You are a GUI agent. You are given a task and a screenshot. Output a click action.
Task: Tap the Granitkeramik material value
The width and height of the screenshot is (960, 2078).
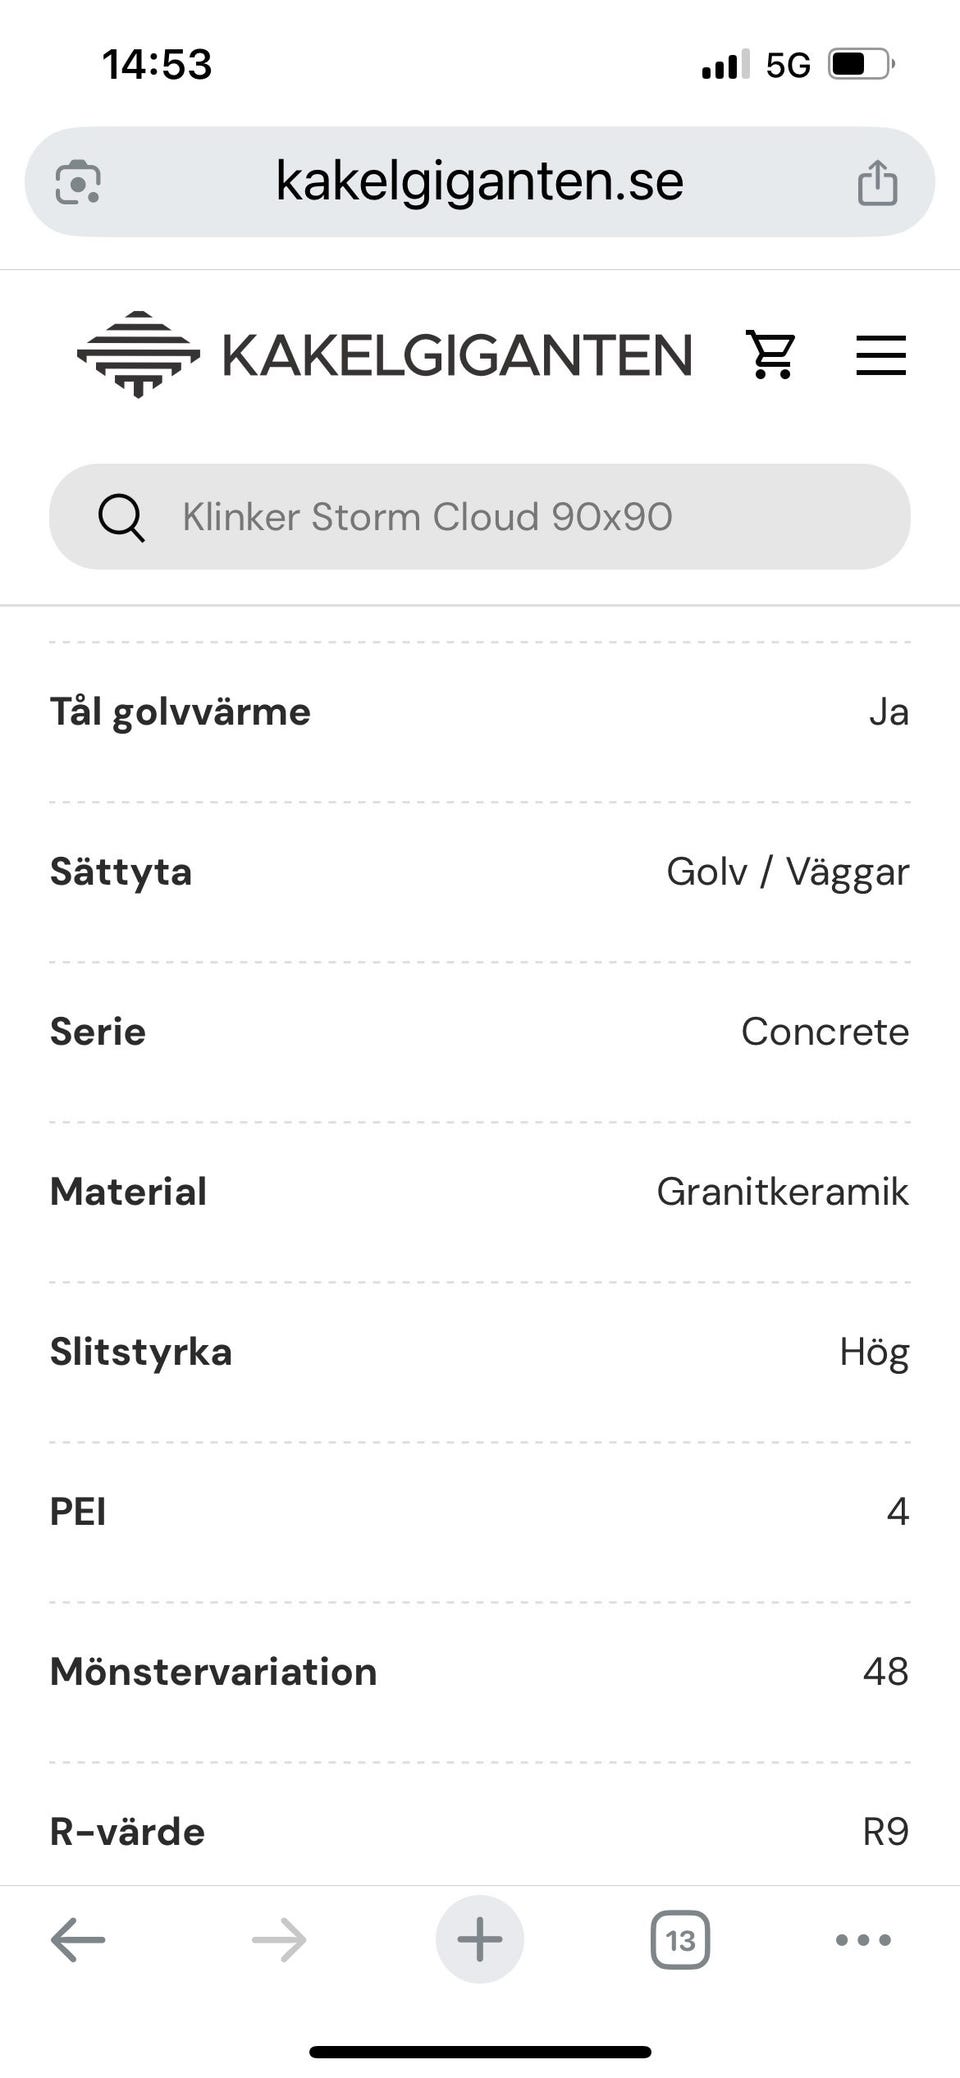(782, 1192)
